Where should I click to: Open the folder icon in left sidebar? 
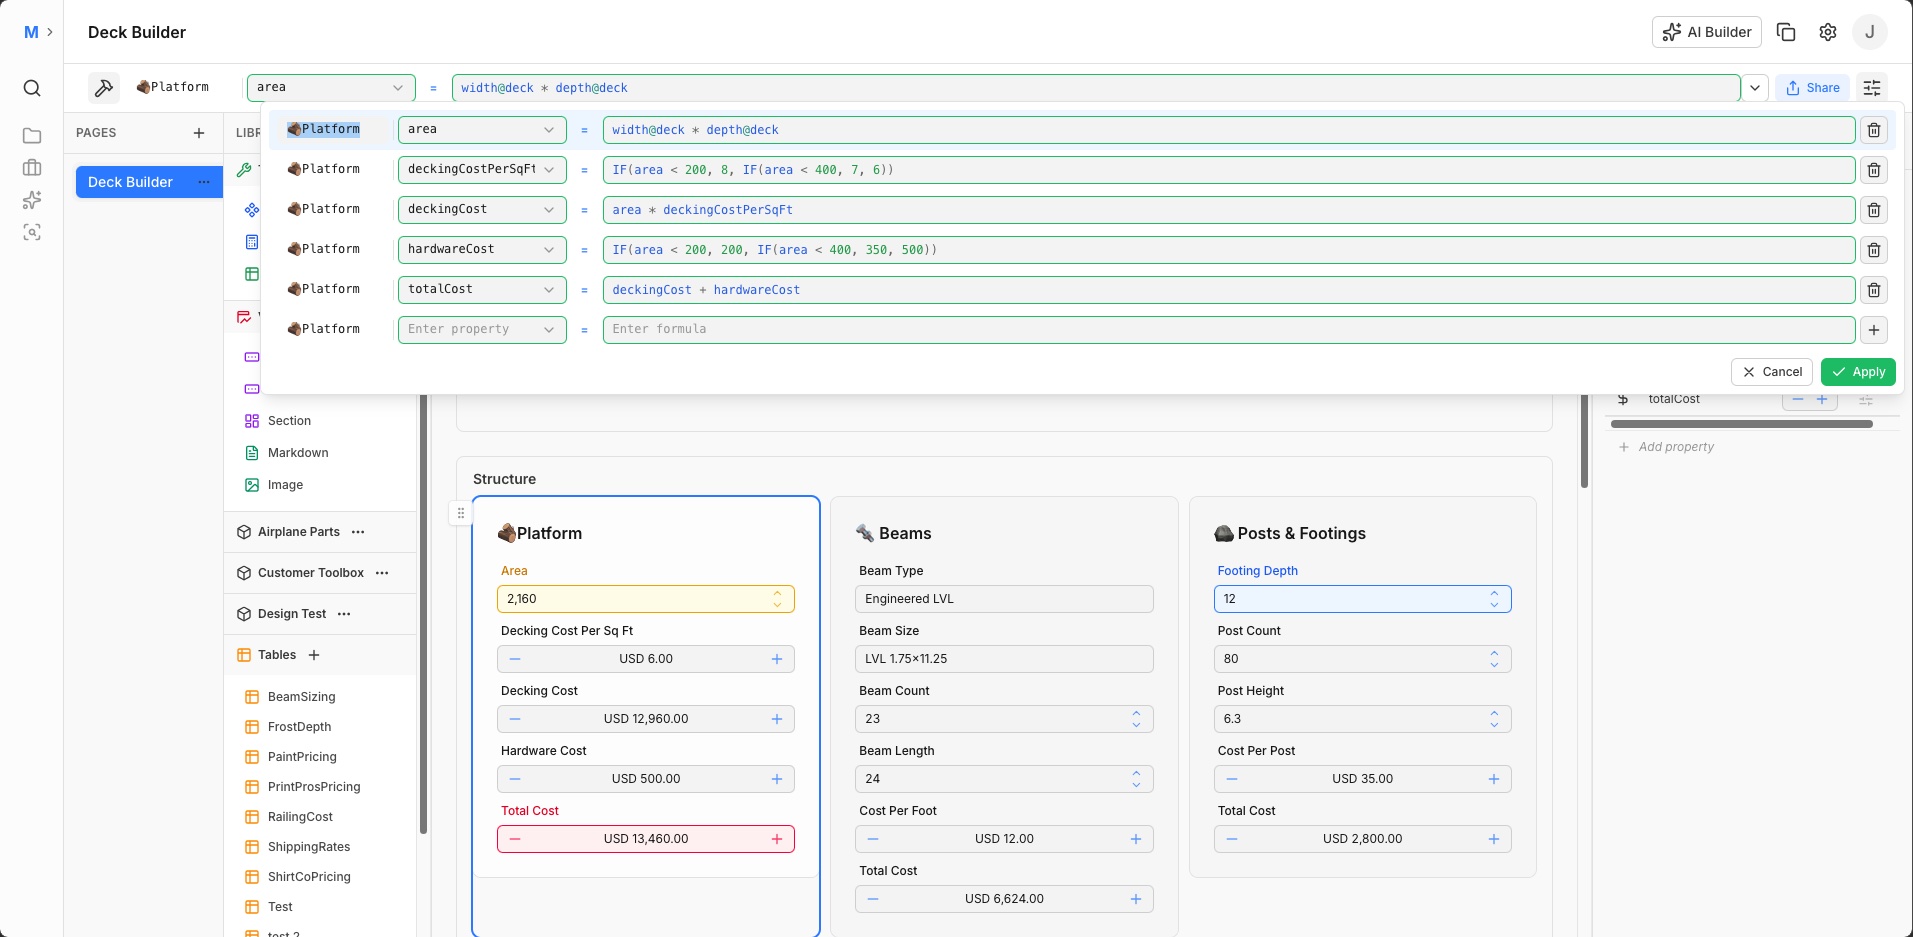32,136
